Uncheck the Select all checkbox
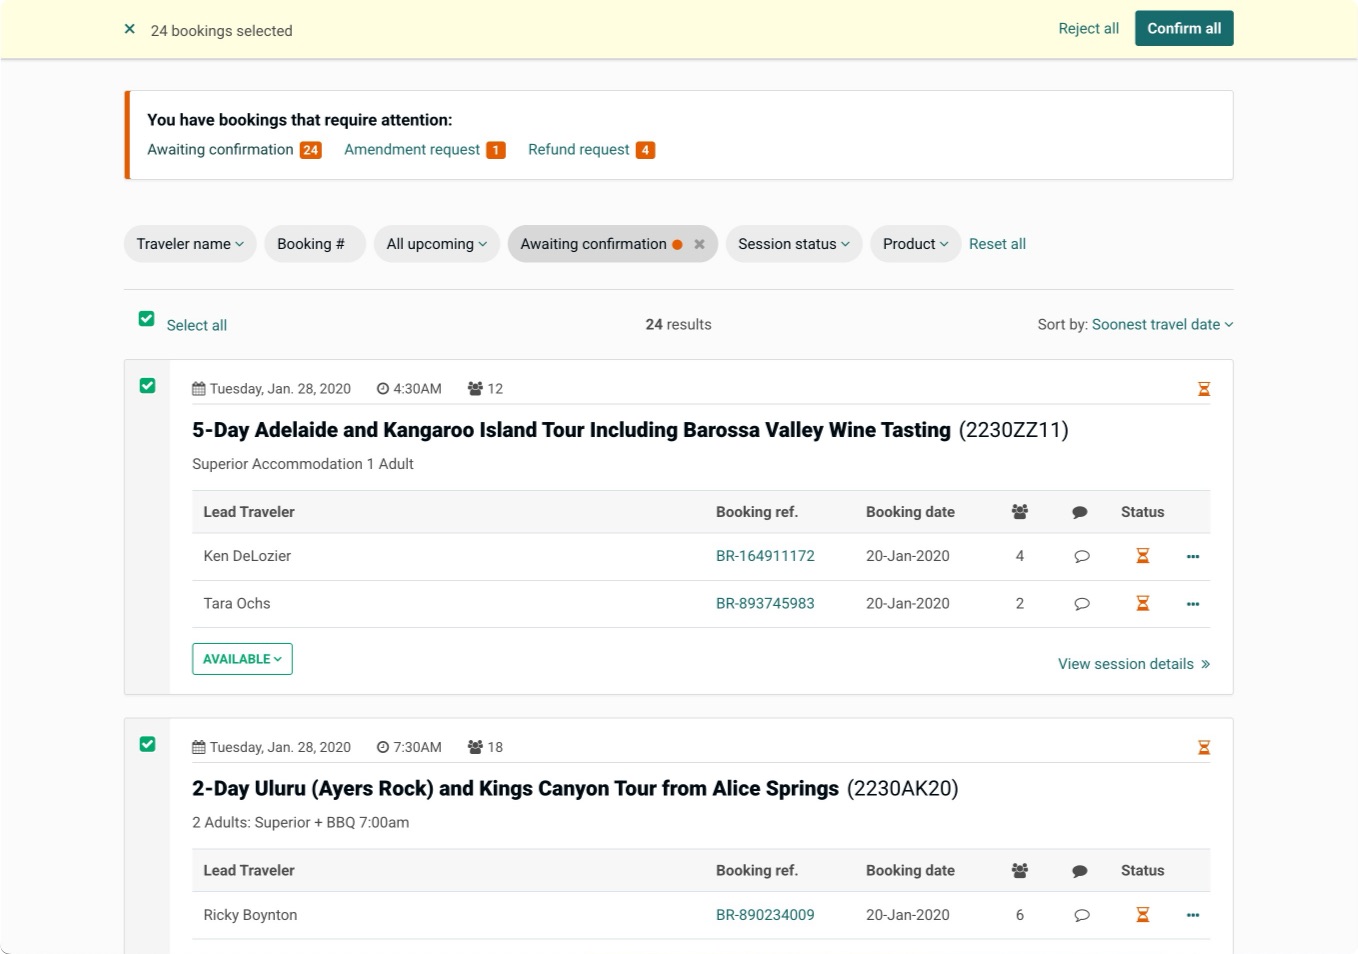Image resolution: width=1358 pixels, height=954 pixels. [x=147, y=319]
